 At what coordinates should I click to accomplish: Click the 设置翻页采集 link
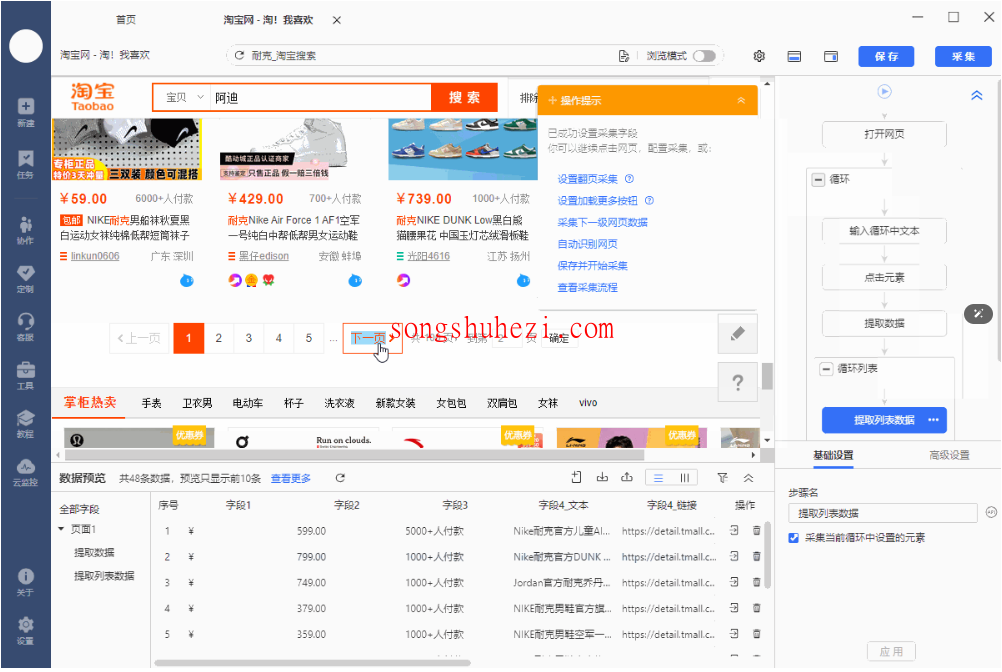click(587, 179)
